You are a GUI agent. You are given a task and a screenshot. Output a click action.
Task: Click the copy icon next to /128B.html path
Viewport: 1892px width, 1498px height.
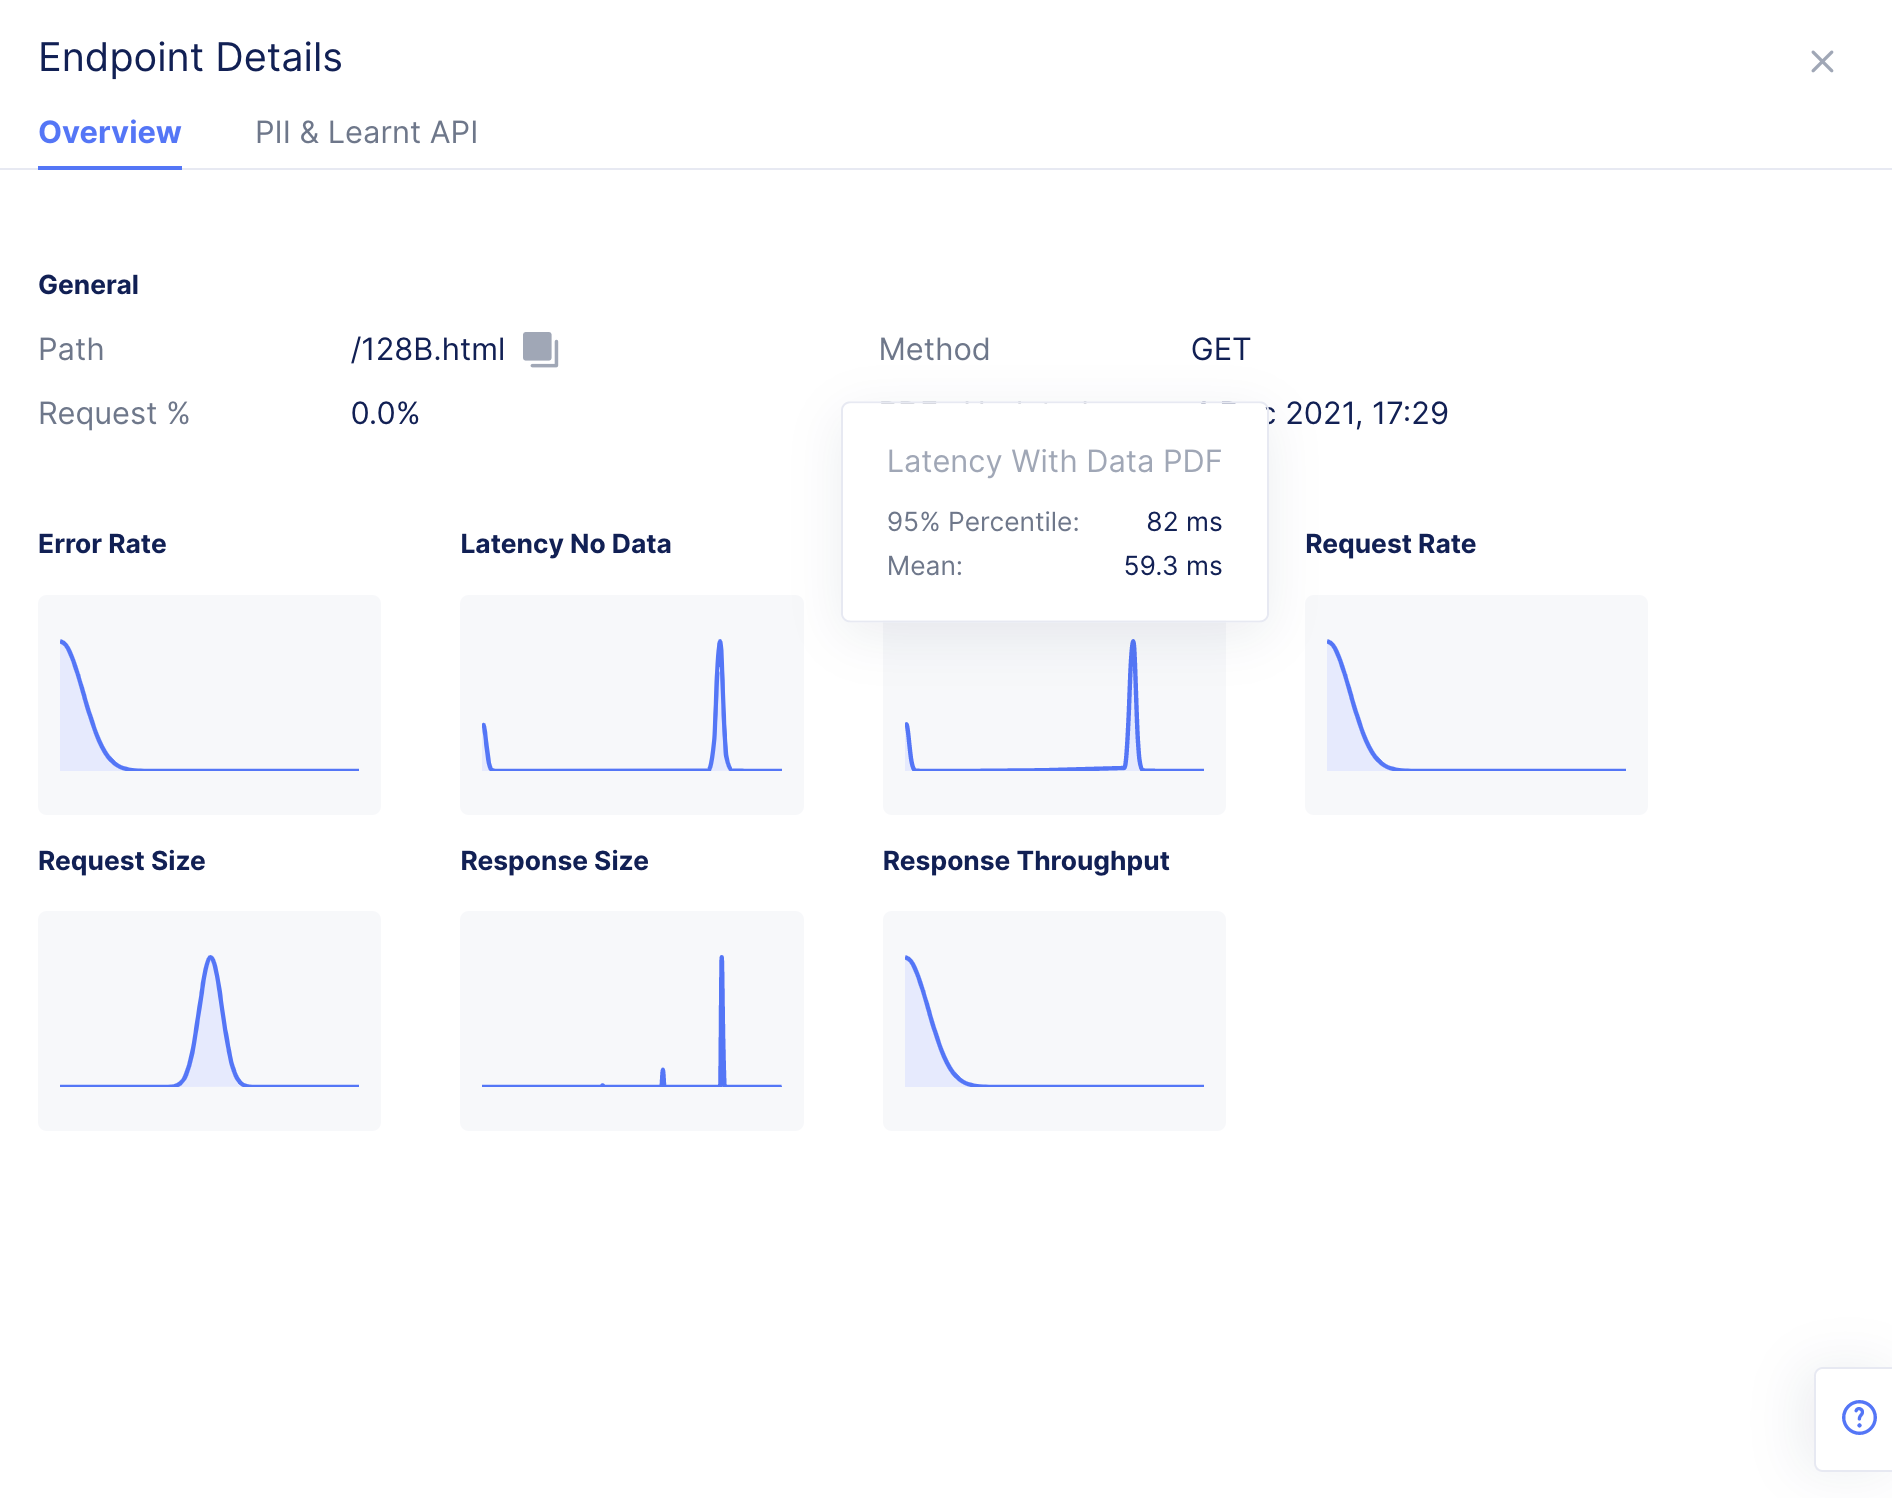pyautogui.click(x=540, y=348)
